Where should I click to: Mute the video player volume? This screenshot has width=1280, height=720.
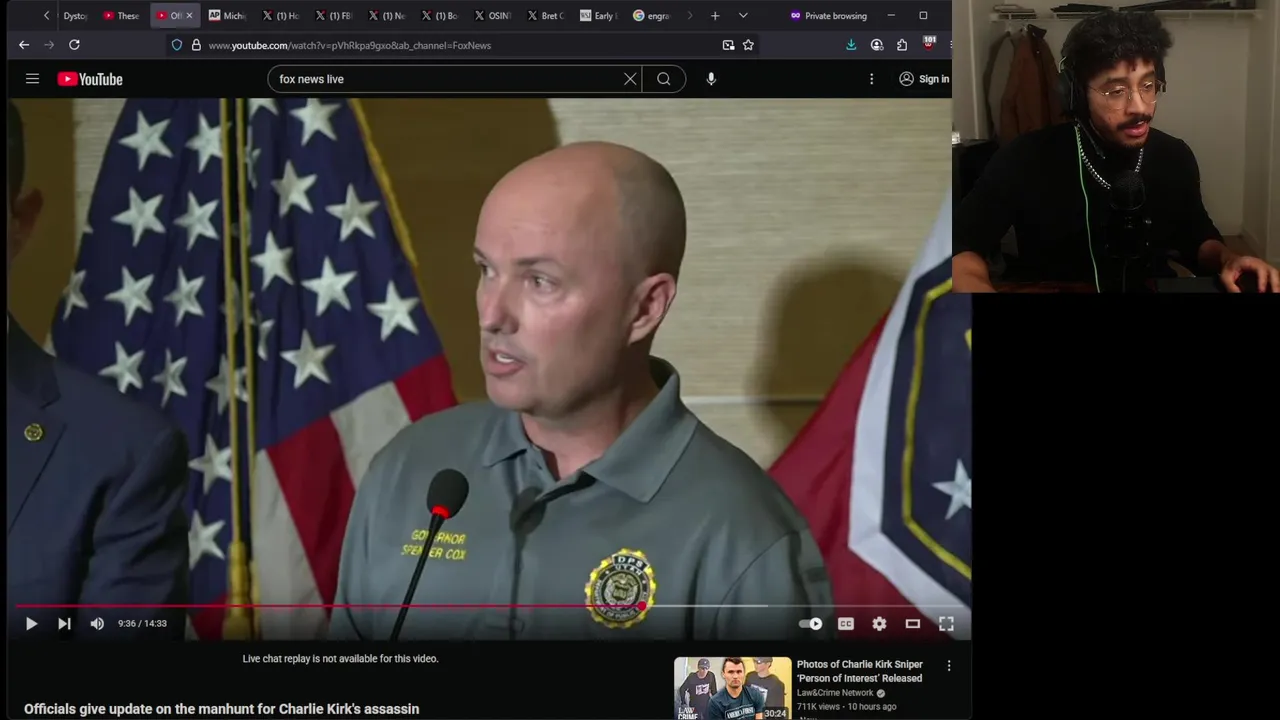(x=97, y=624)
